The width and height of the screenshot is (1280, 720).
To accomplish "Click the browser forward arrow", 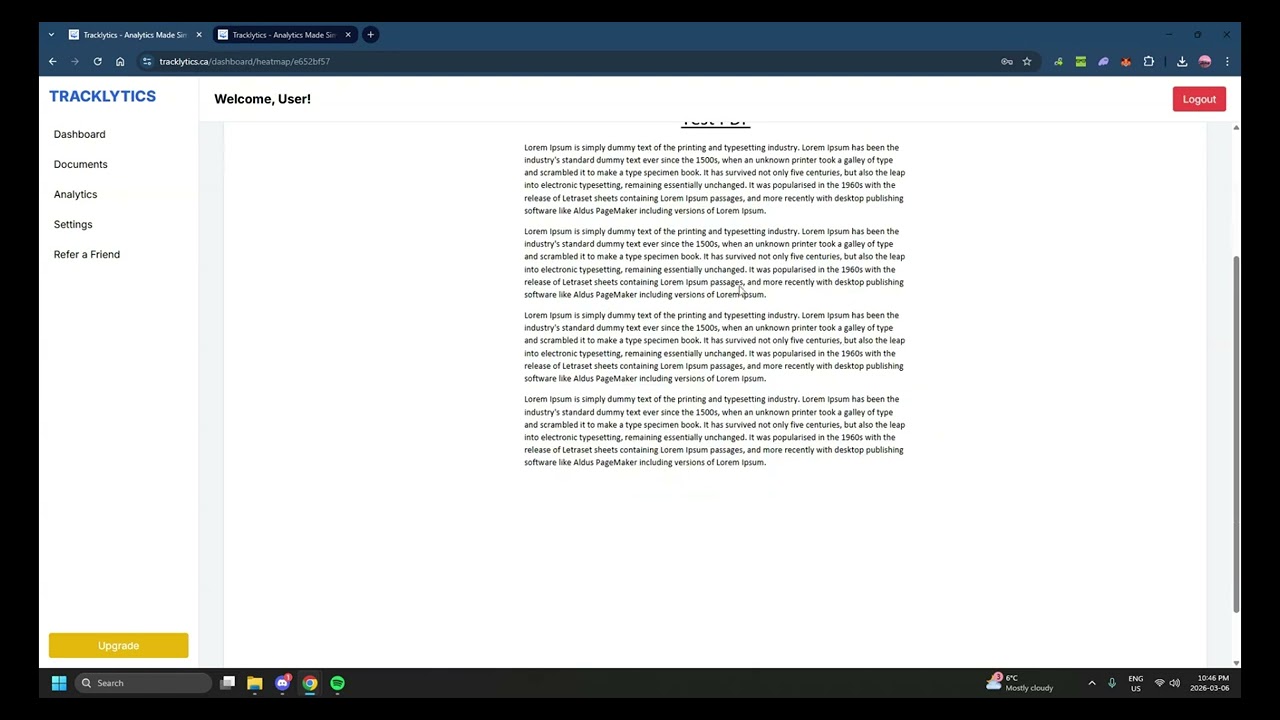I will tap(75, 61).
